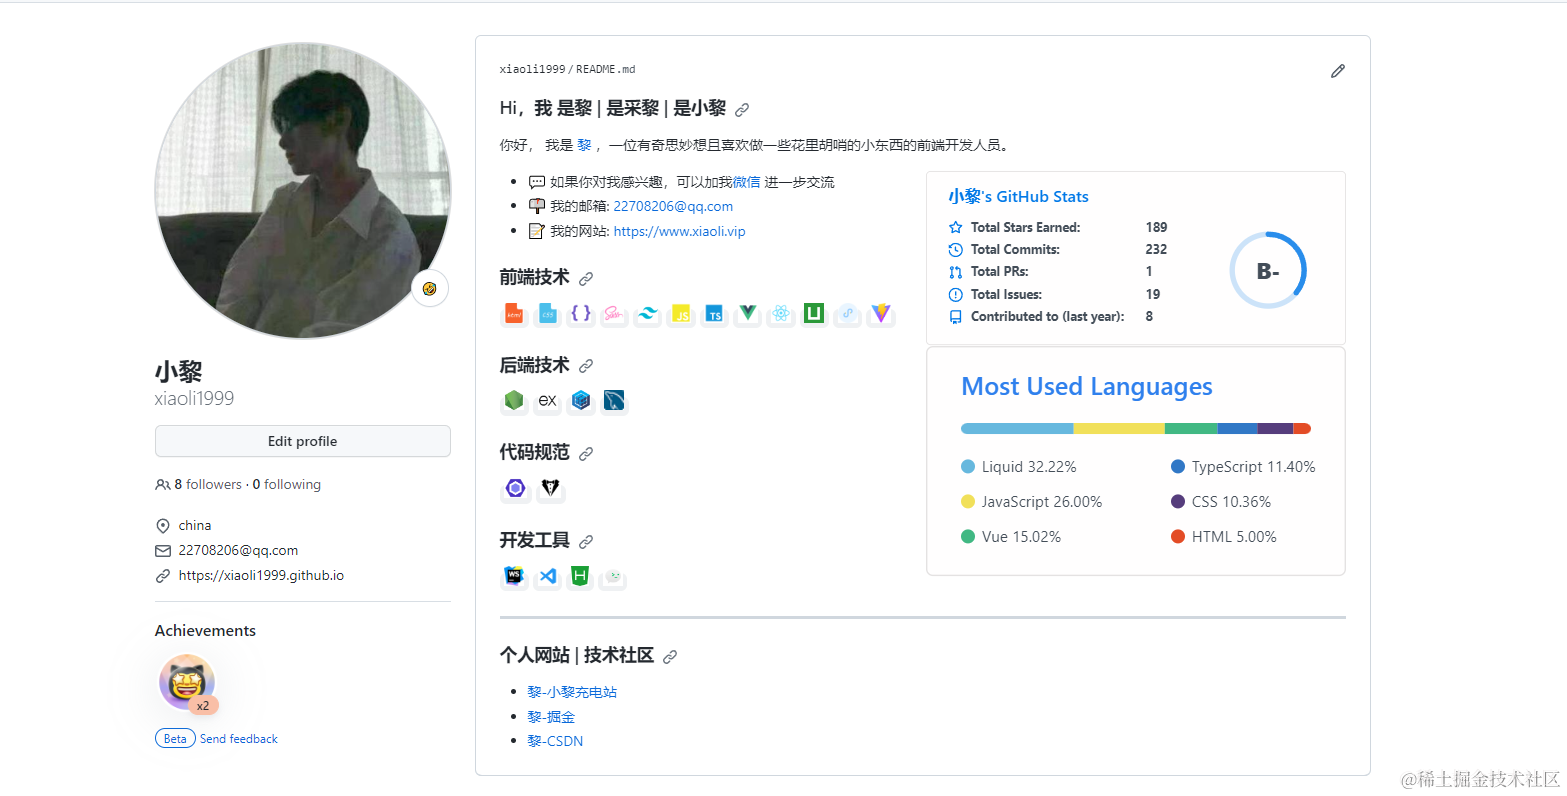Click sidebar email 22708206@qq.com
Screen dimensions: 1567x796
coord(238,550)
